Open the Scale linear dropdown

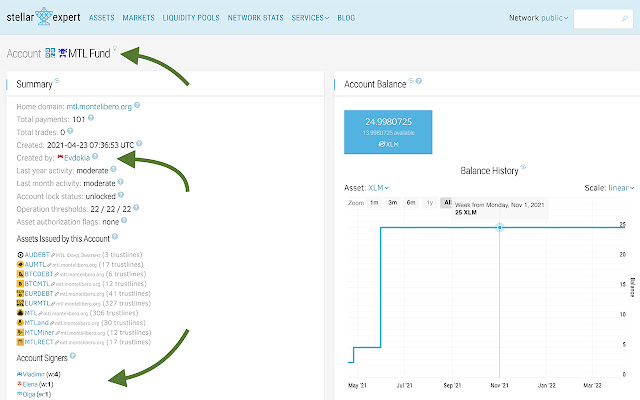[621, 188]
